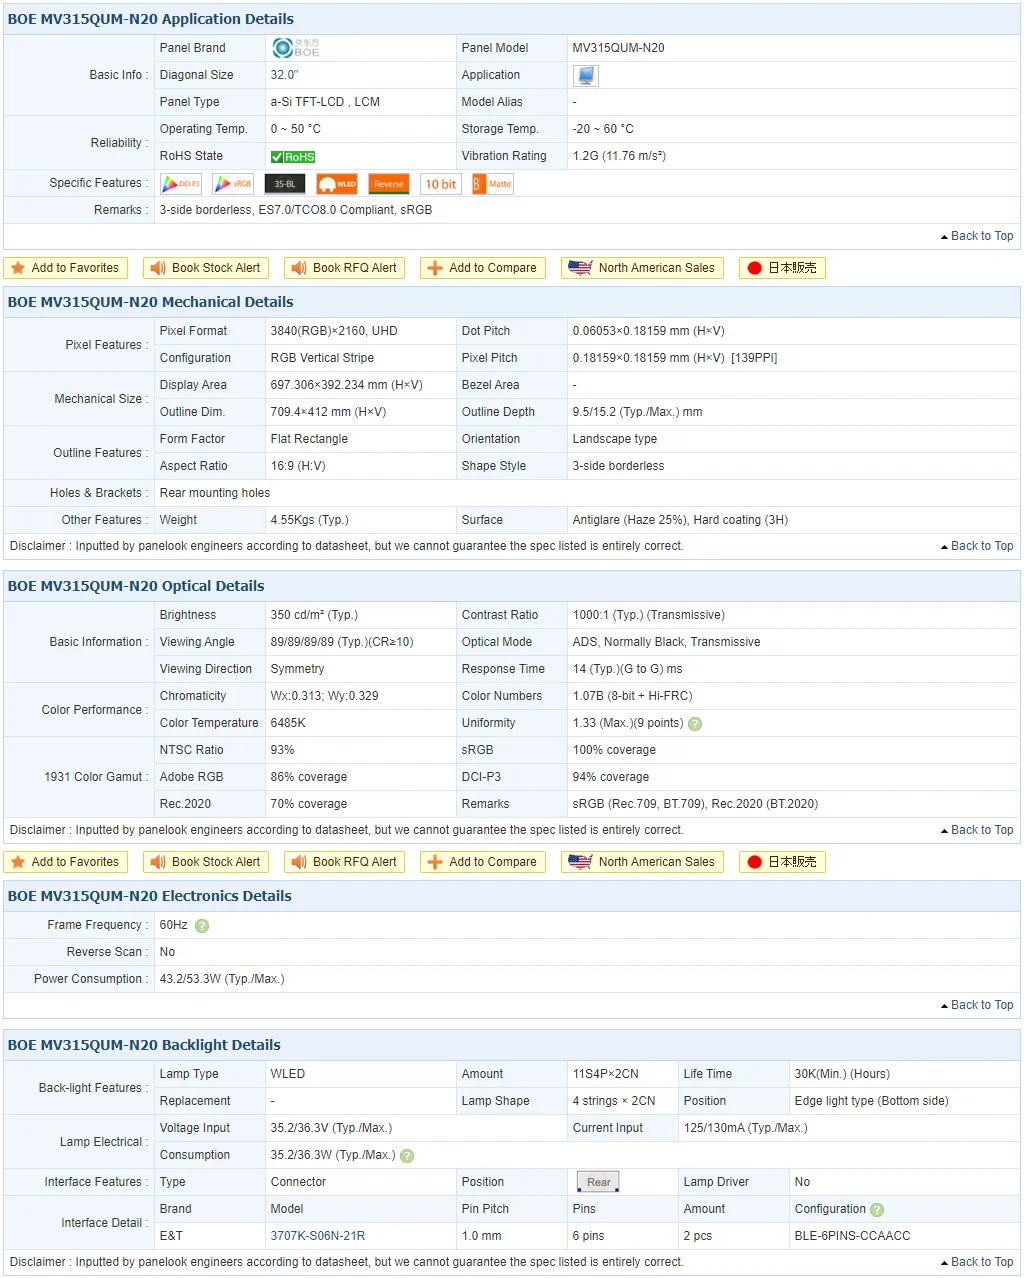Click the 3S-BL feature badge
This screenshot has height=1278, width=1024.
[285, 184]
